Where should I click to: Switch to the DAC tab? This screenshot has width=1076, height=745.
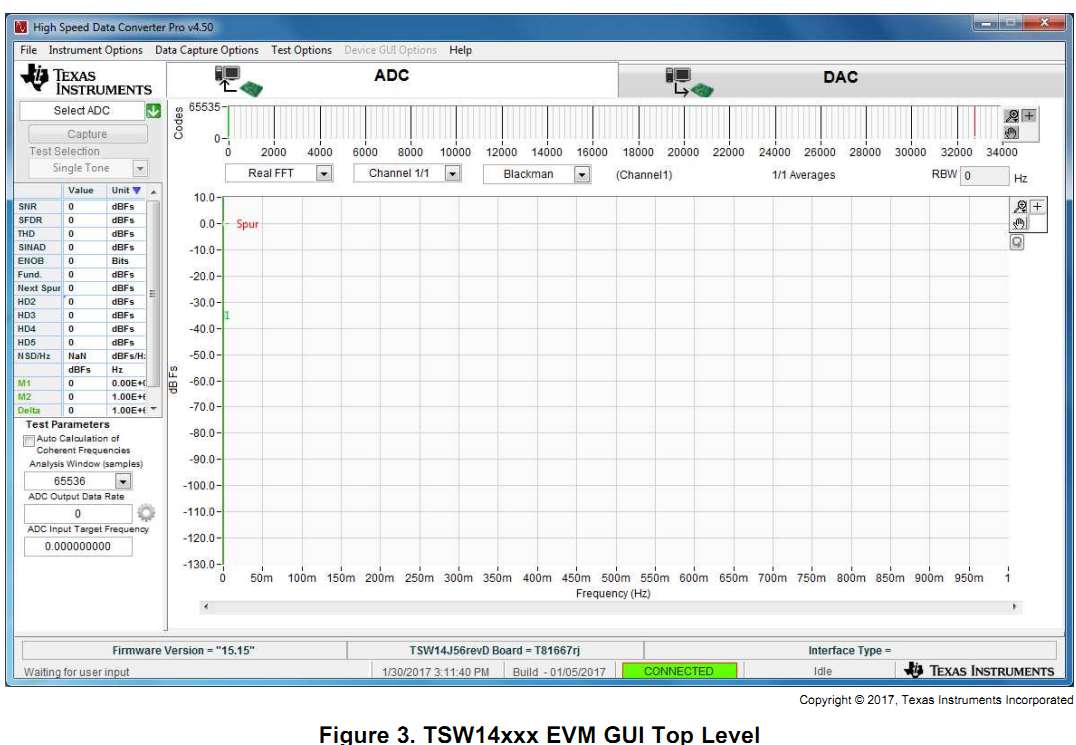(839, 78)
